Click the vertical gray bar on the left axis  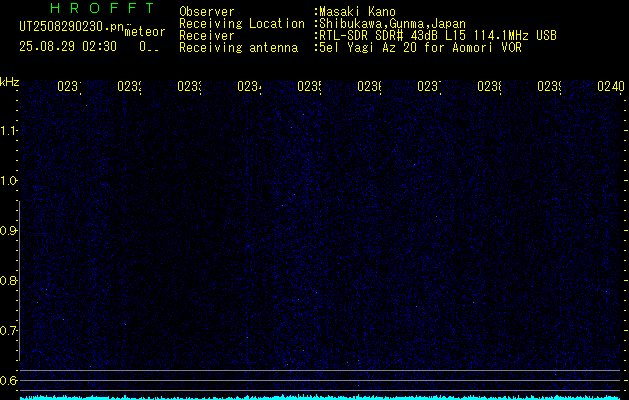(19, 280)
